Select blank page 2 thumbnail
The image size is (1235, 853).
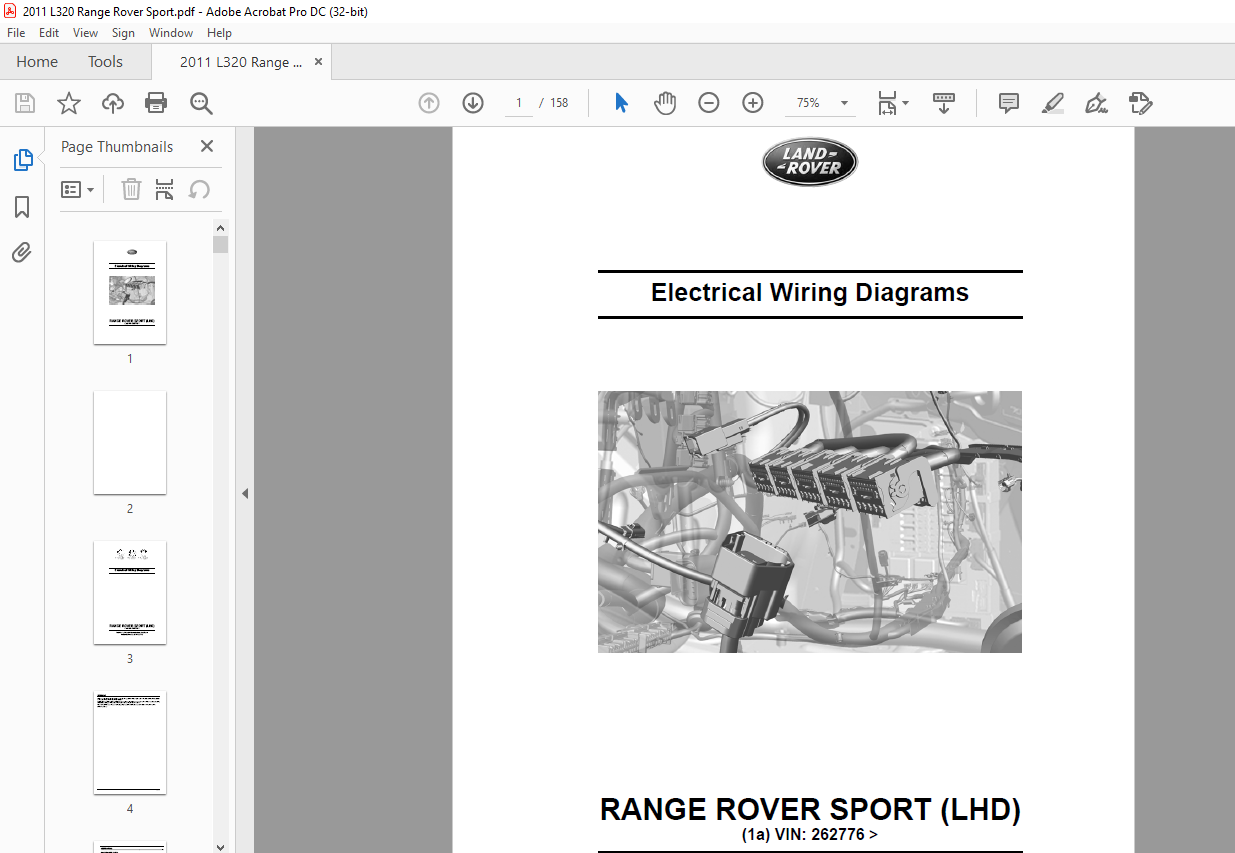pyautogui.click(x=130, y=442)
